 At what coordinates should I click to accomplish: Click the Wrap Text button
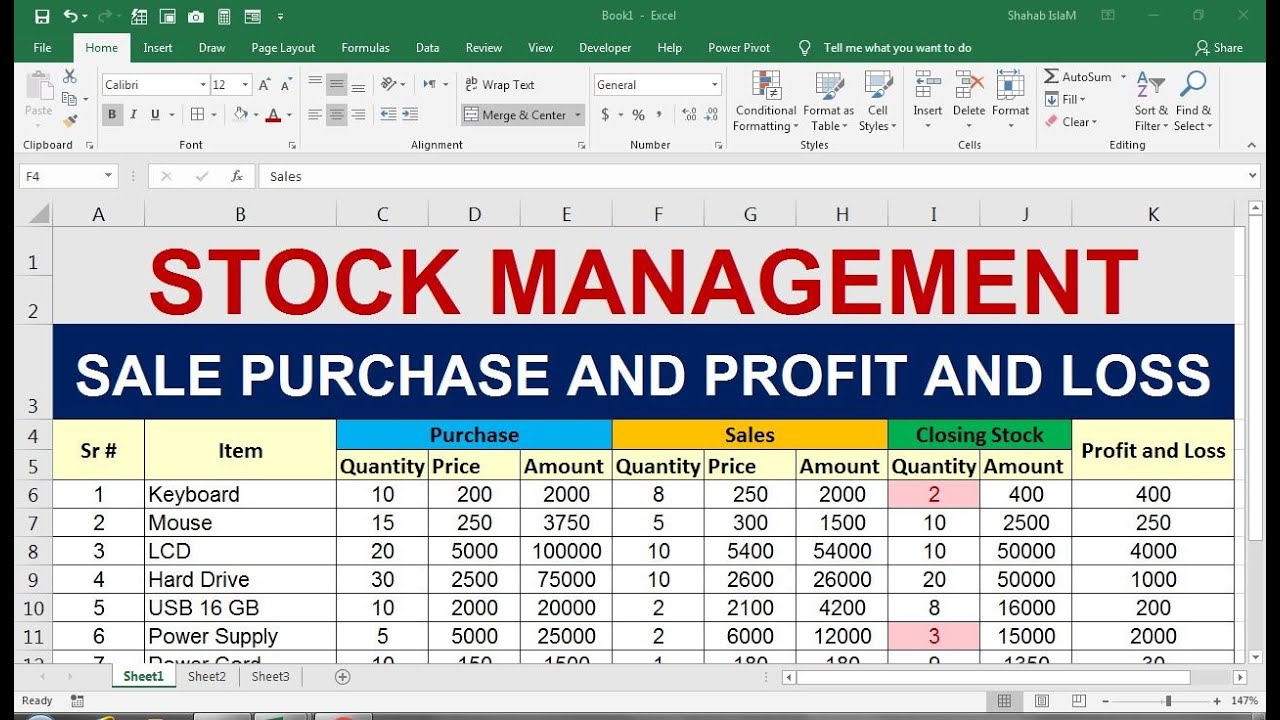pyautogui.click(x=500, y=85)
